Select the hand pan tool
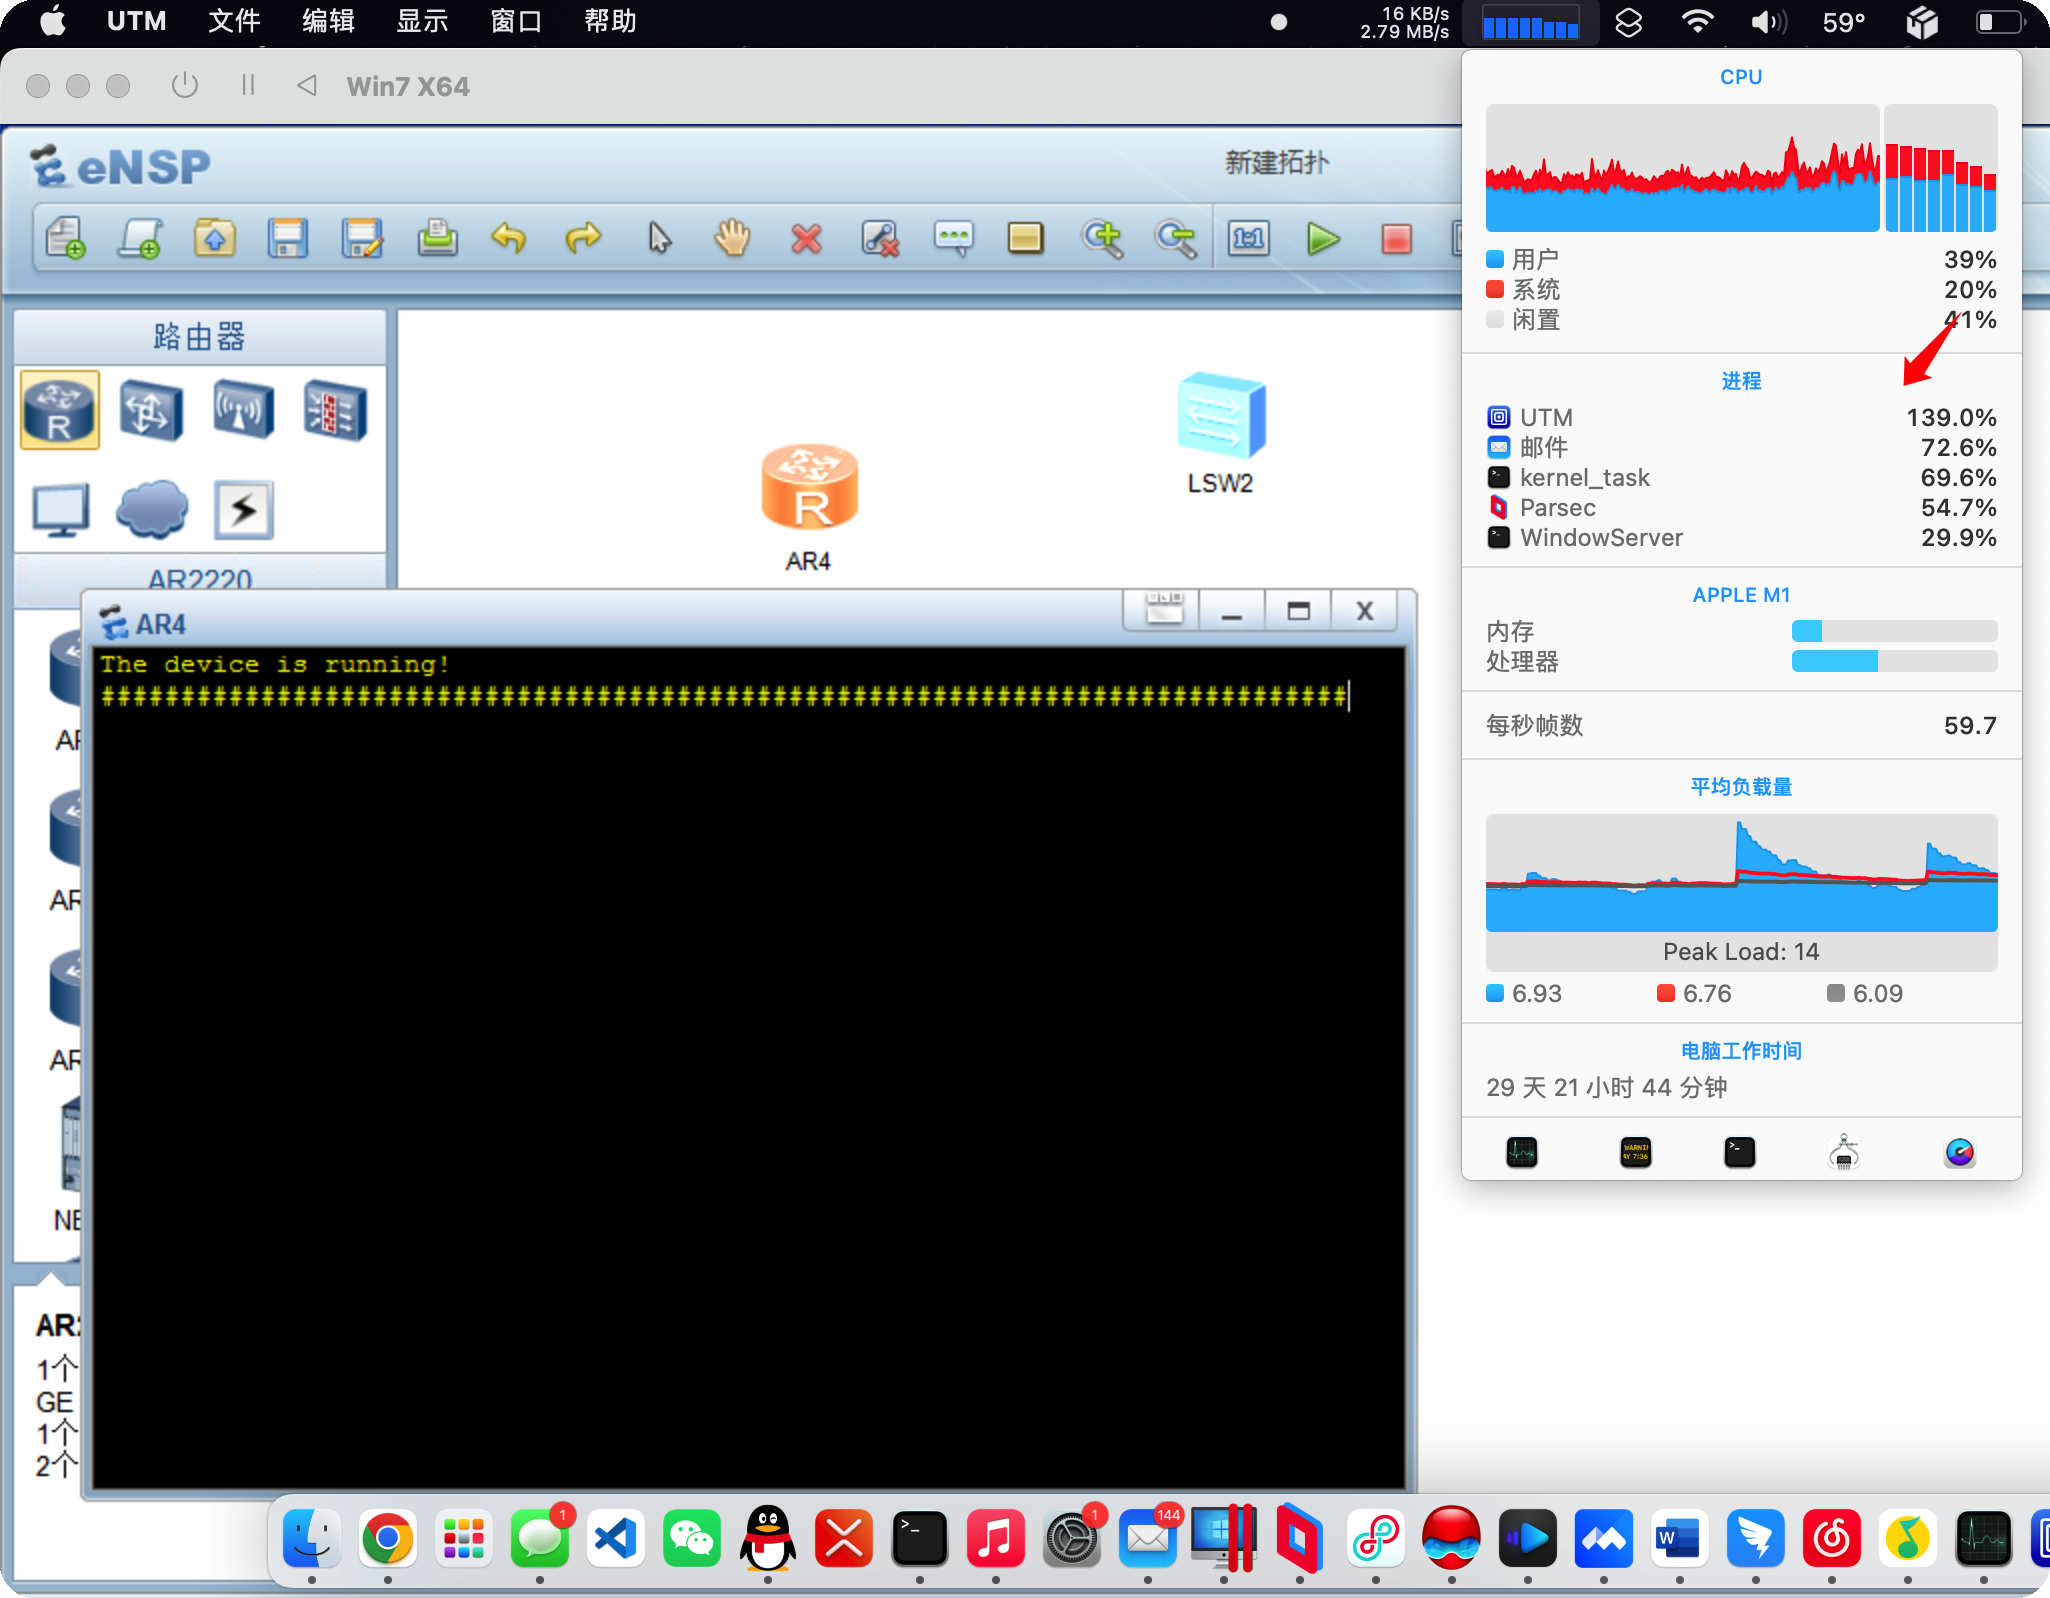The image size is (2050, 1598). (x=732, y=239)
